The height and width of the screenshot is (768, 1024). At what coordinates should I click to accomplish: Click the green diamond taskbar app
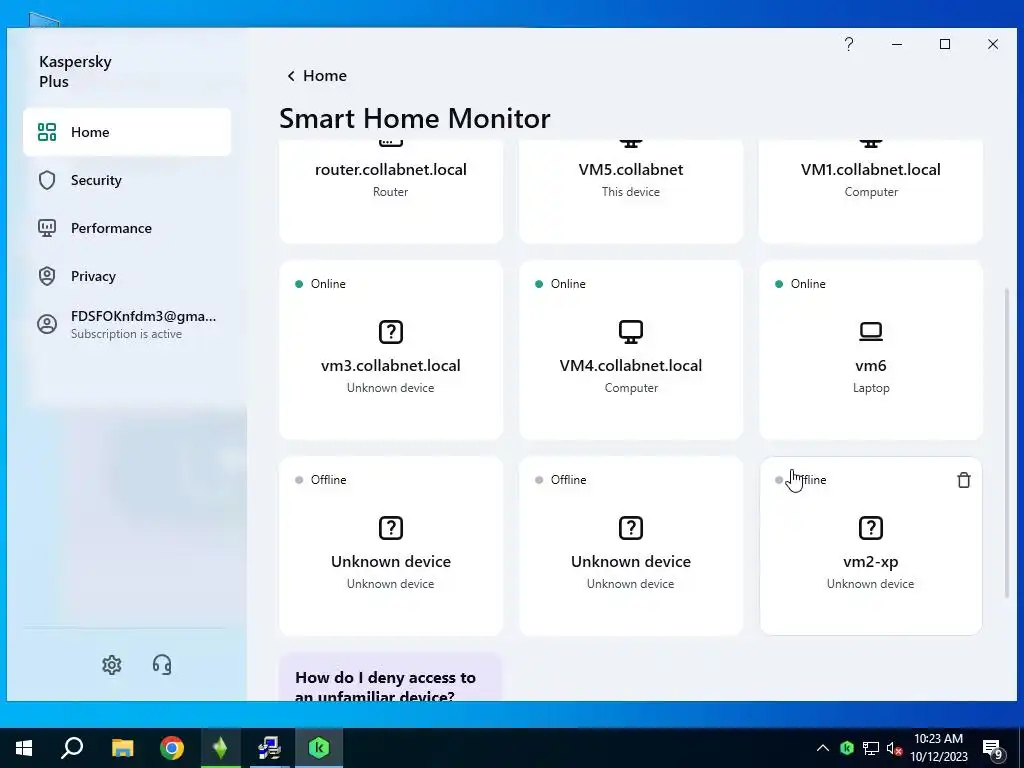(220, 748)
